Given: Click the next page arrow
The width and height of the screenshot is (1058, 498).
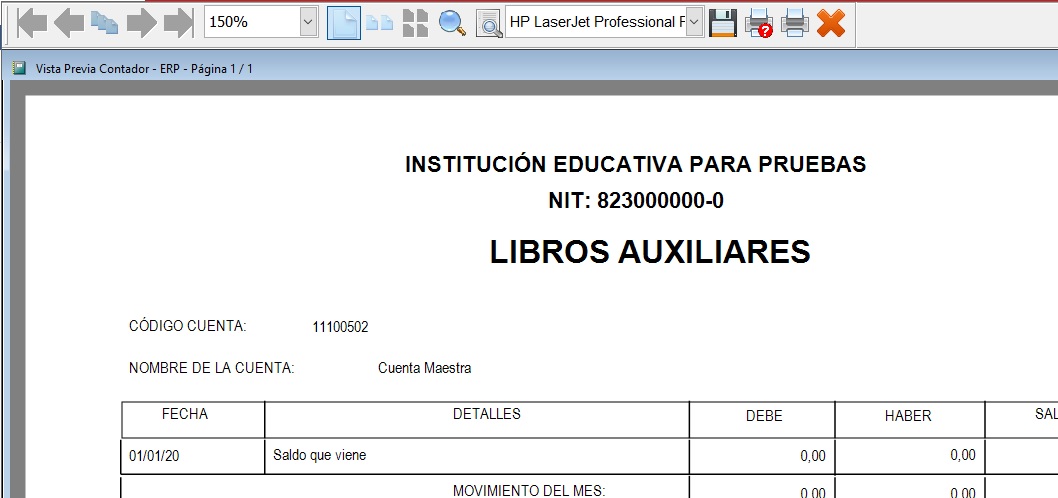Looking at the screenshot, I should coord(141,22).
